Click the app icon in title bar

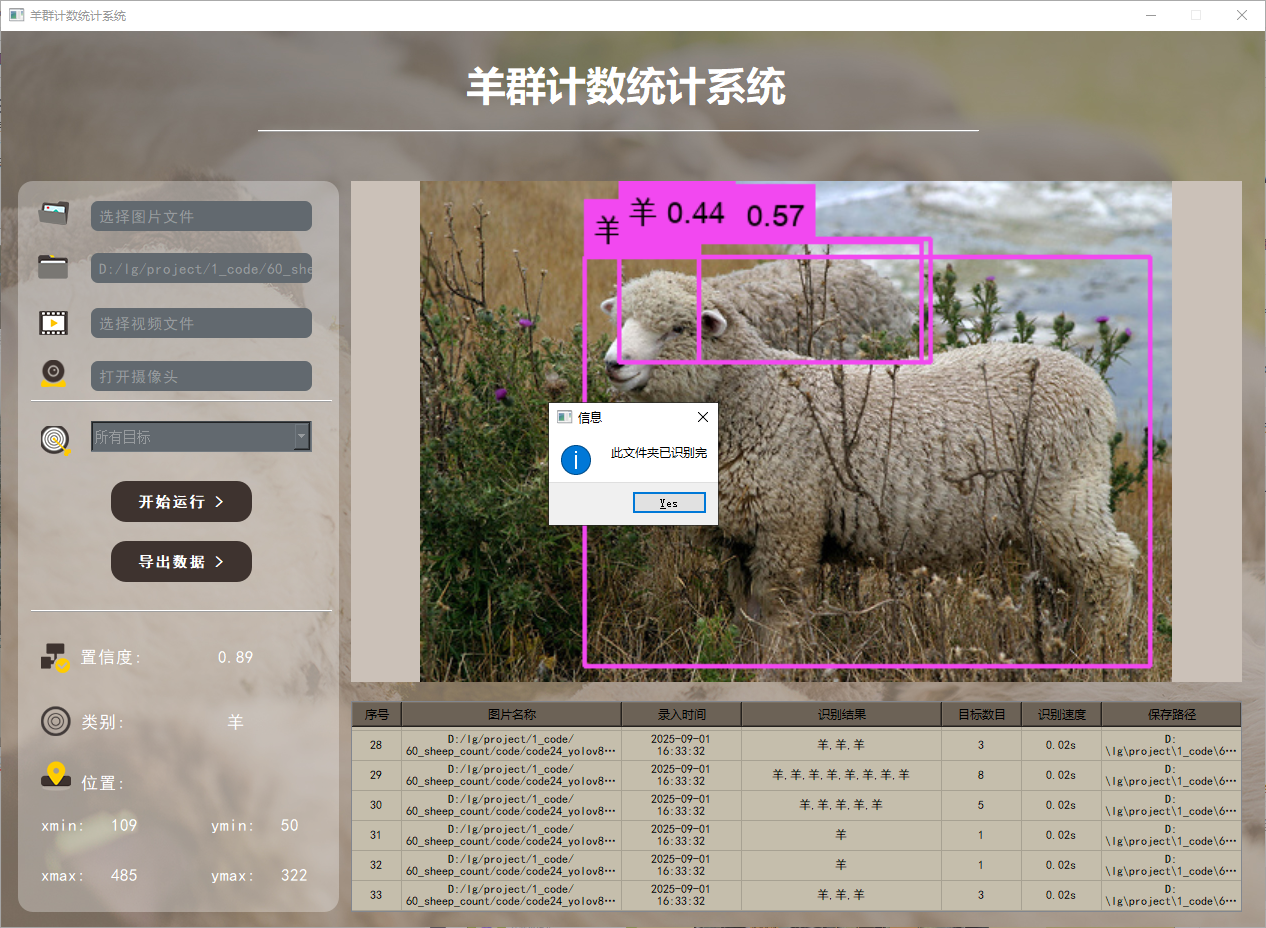coord(16,15)
